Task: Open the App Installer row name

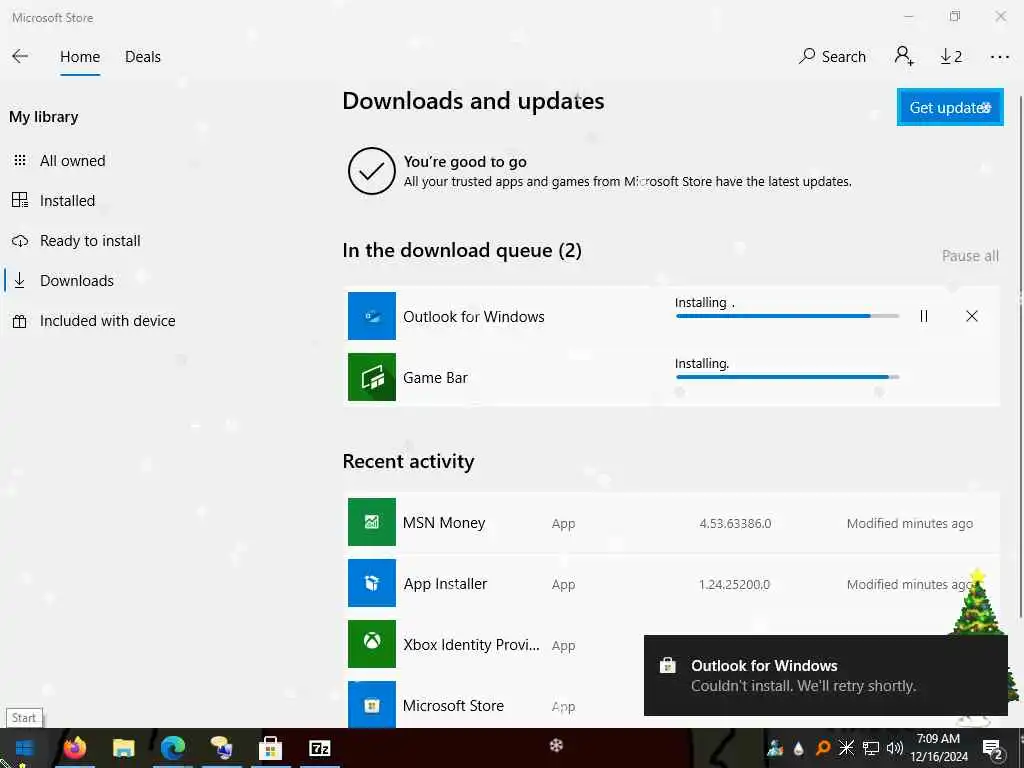Action: (x=445, y=584)
